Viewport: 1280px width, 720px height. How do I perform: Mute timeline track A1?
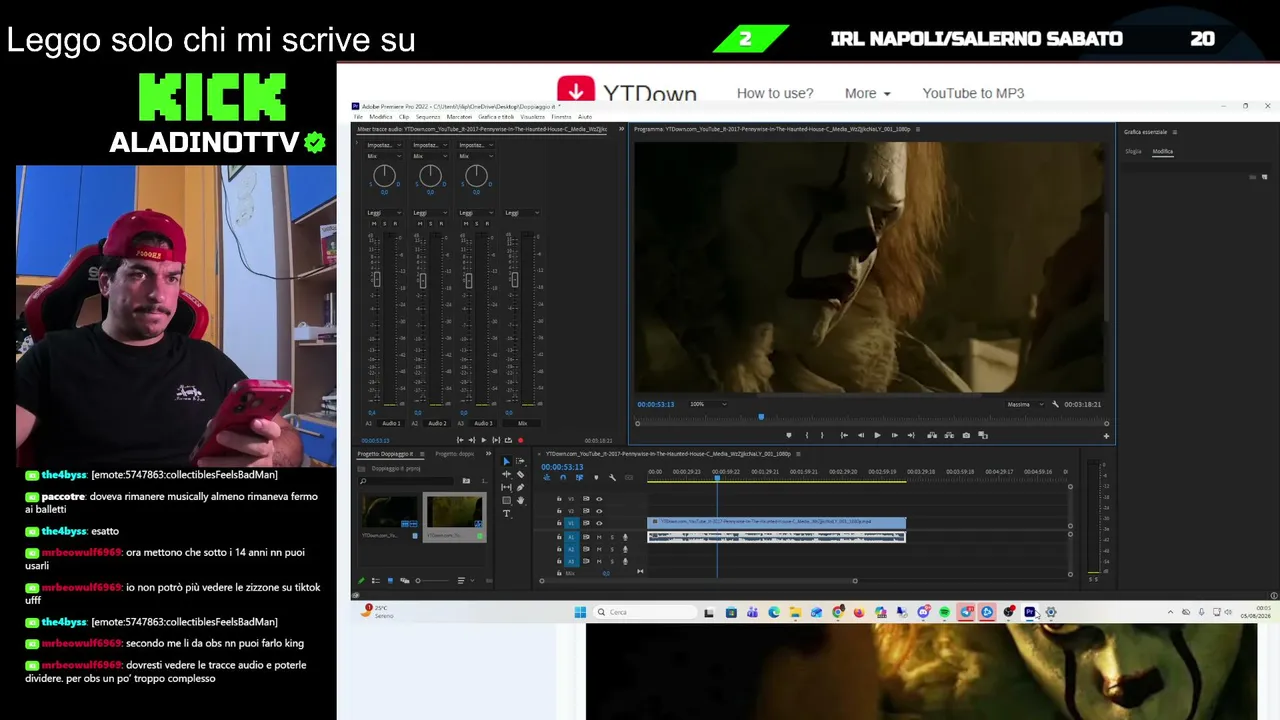(x=599, y=537)
